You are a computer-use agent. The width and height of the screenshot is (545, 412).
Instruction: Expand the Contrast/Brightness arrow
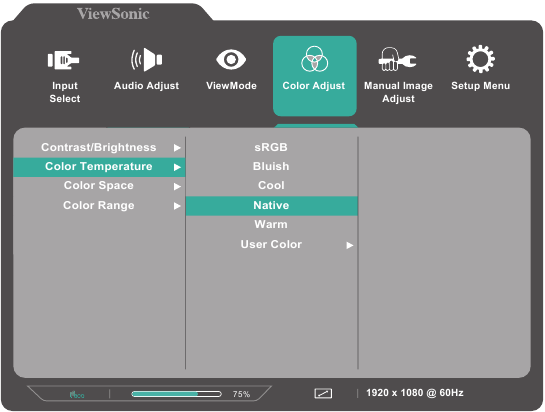click(x=177, y=148)
